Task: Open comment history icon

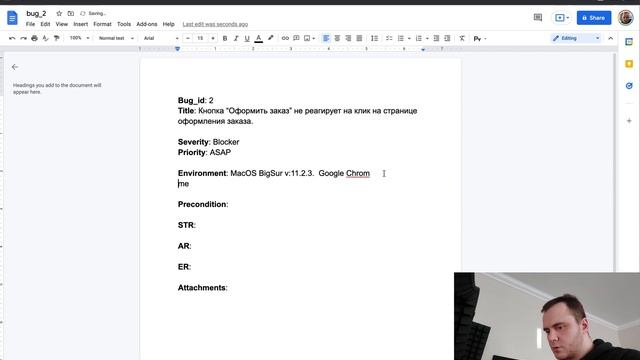Action: [538, 18]
